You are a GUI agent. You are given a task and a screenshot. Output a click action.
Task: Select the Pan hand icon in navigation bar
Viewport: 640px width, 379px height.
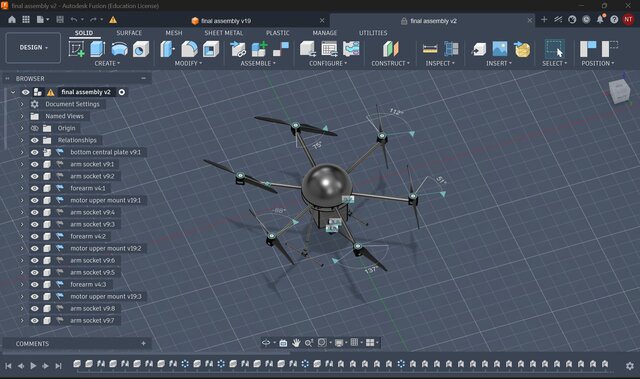pyautogui.click(x=296, y=343)
